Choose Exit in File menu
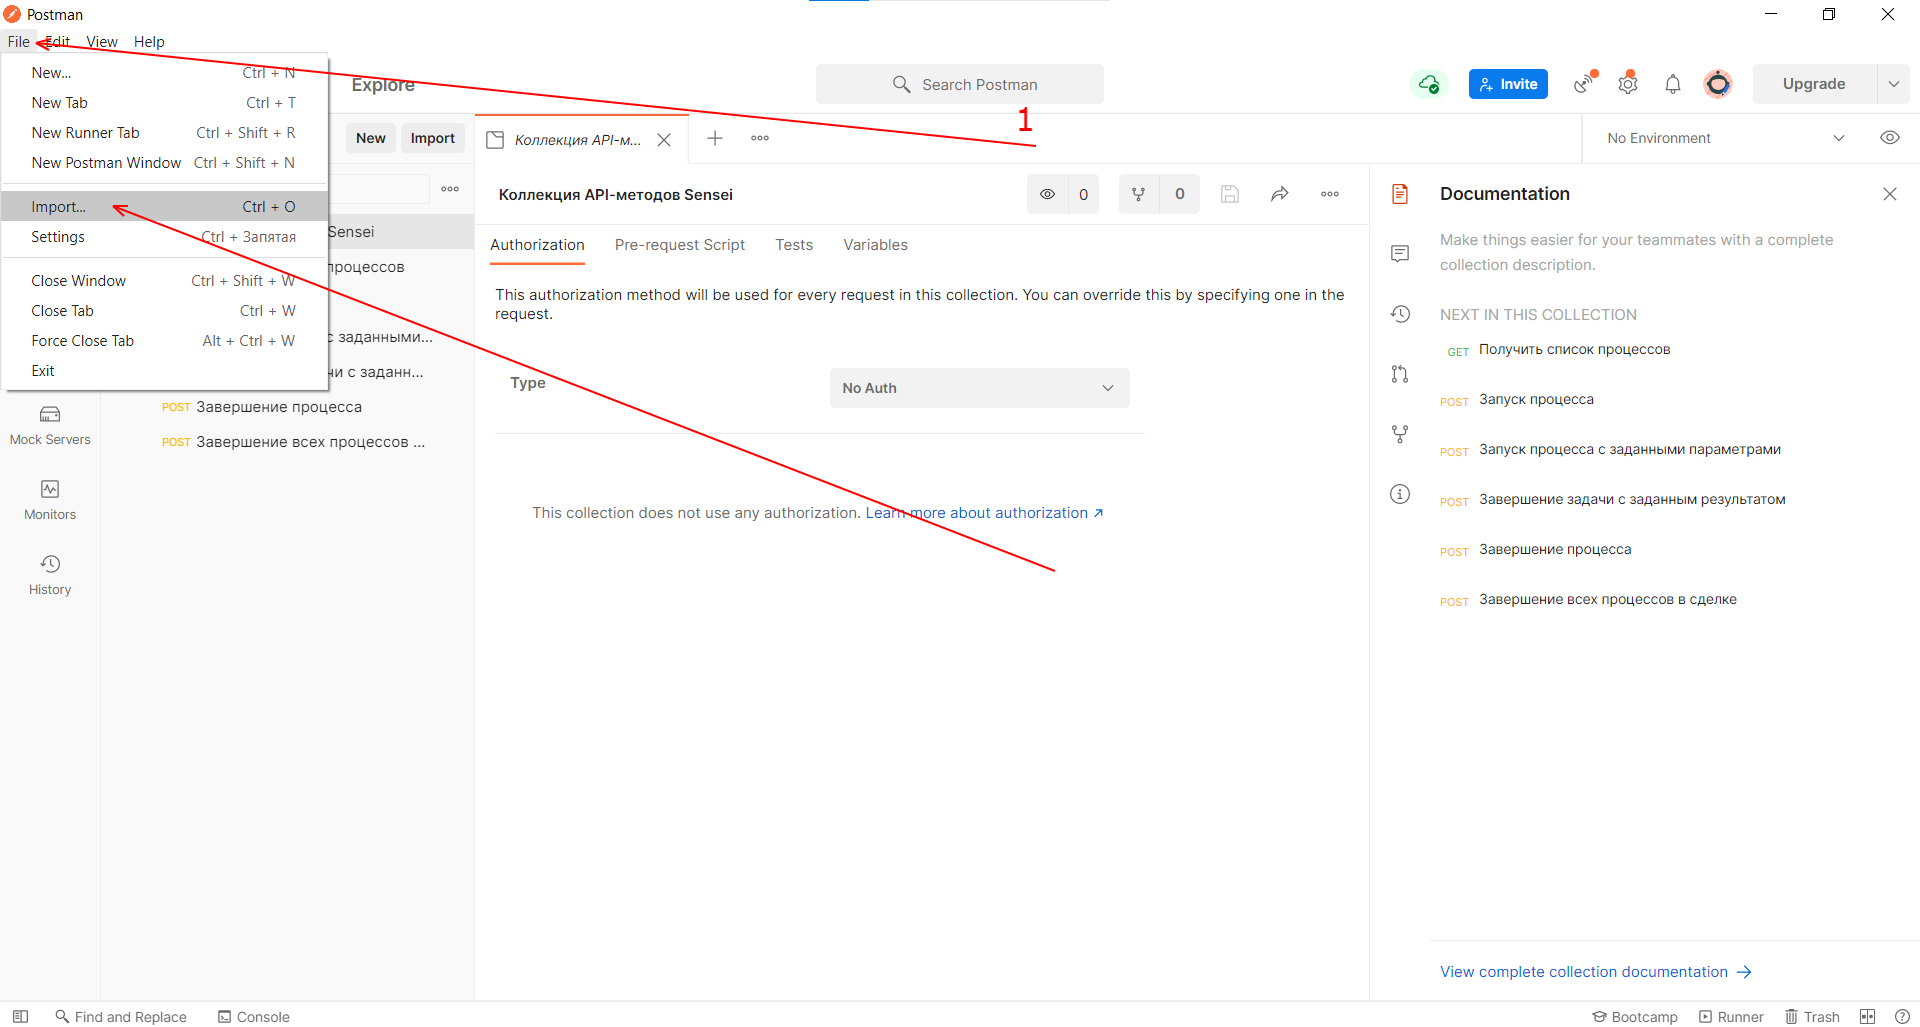This screenshot has width=1920, height=1027. click(165, 371)
